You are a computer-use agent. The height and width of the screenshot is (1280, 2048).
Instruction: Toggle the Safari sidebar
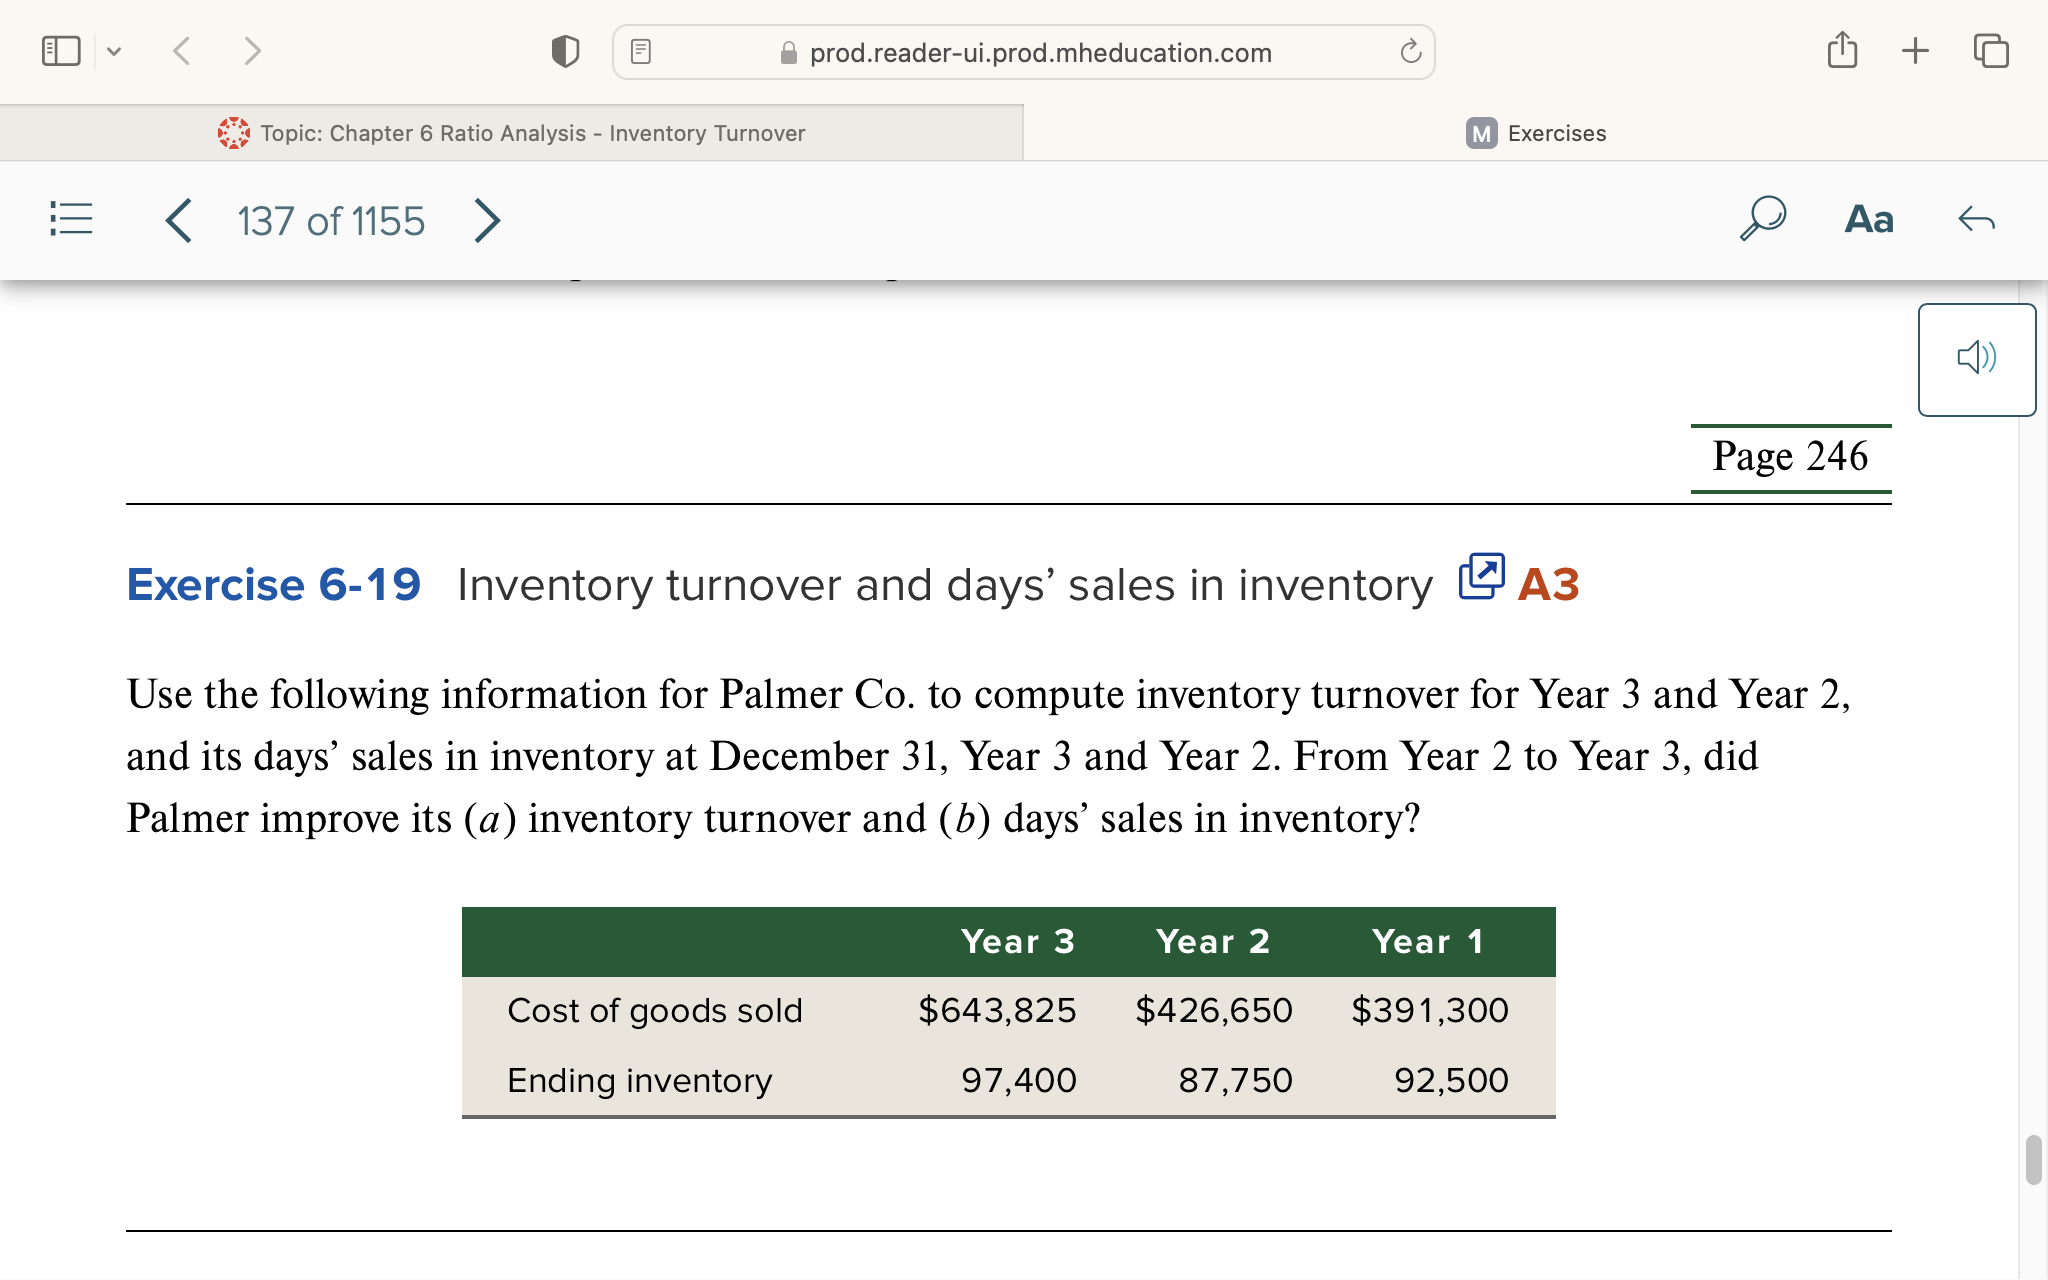coord(61,51)
